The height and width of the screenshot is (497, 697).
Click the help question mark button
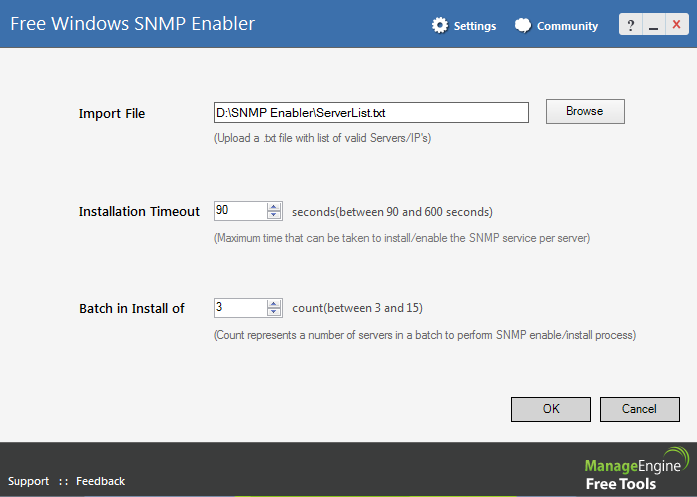pos(630,24)
